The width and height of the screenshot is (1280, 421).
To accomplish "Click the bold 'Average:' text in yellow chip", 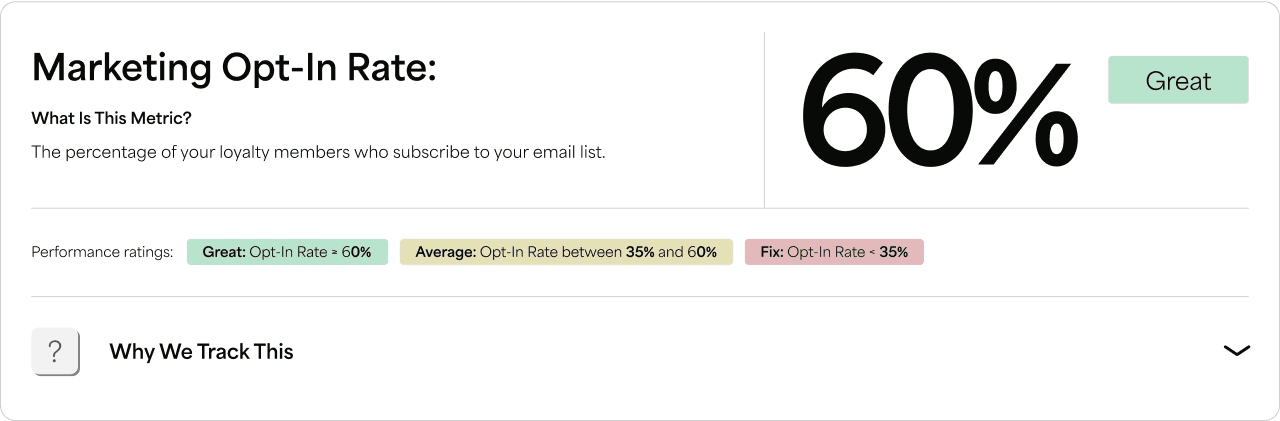I will pyautogui.click(x=445, y=252).
